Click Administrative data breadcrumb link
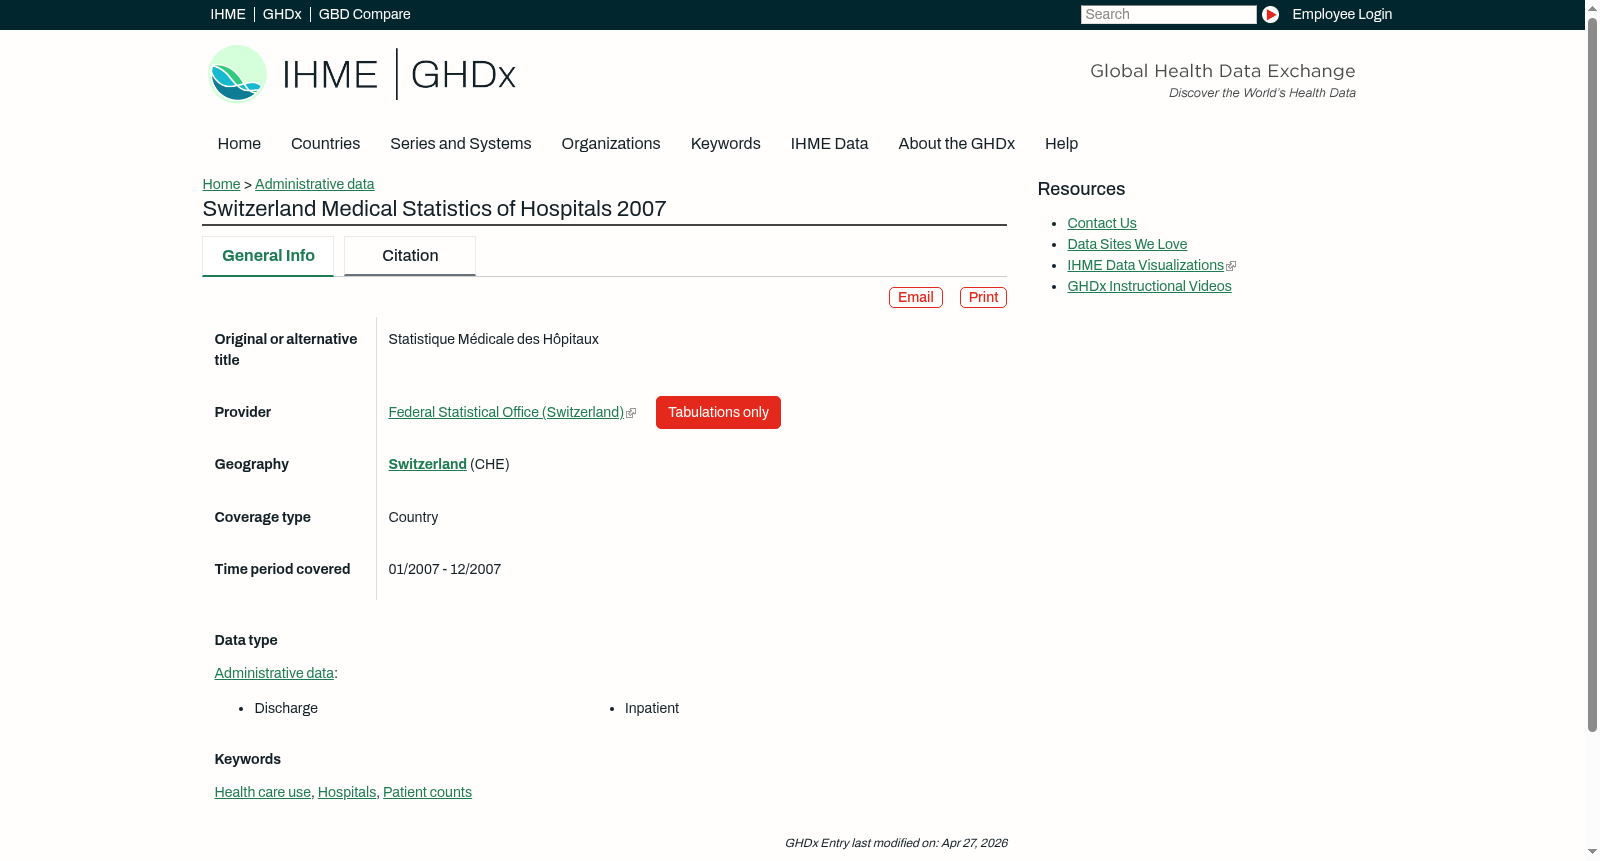The height and width of the screenshot is (861, 1600). 314,184
